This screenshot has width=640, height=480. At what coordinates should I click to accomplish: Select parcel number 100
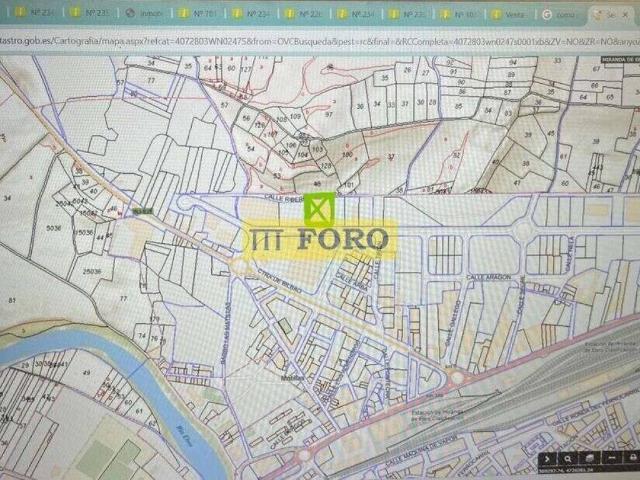[347, 155]
